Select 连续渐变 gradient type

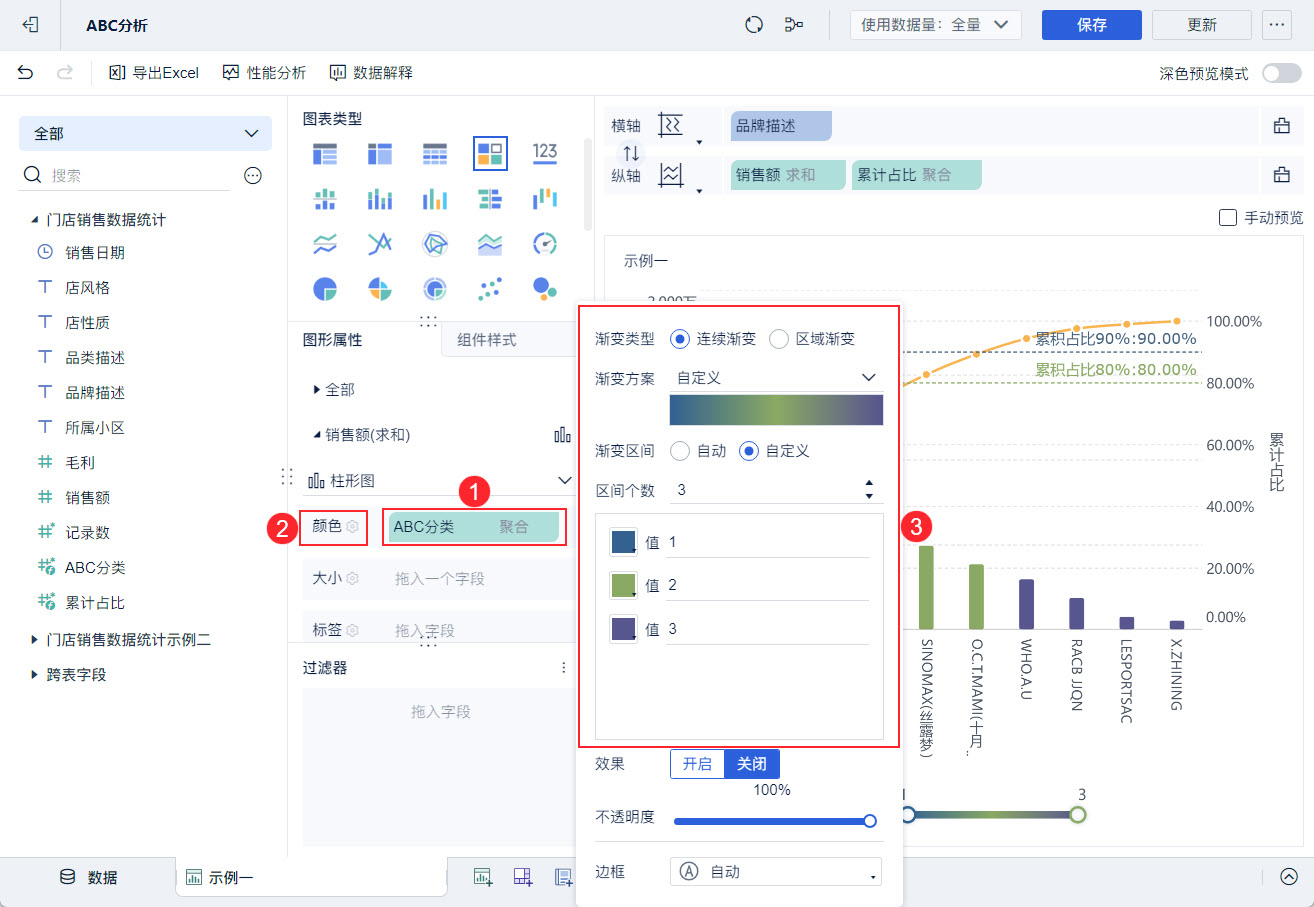pyautogui.click(x=680, y=339)
